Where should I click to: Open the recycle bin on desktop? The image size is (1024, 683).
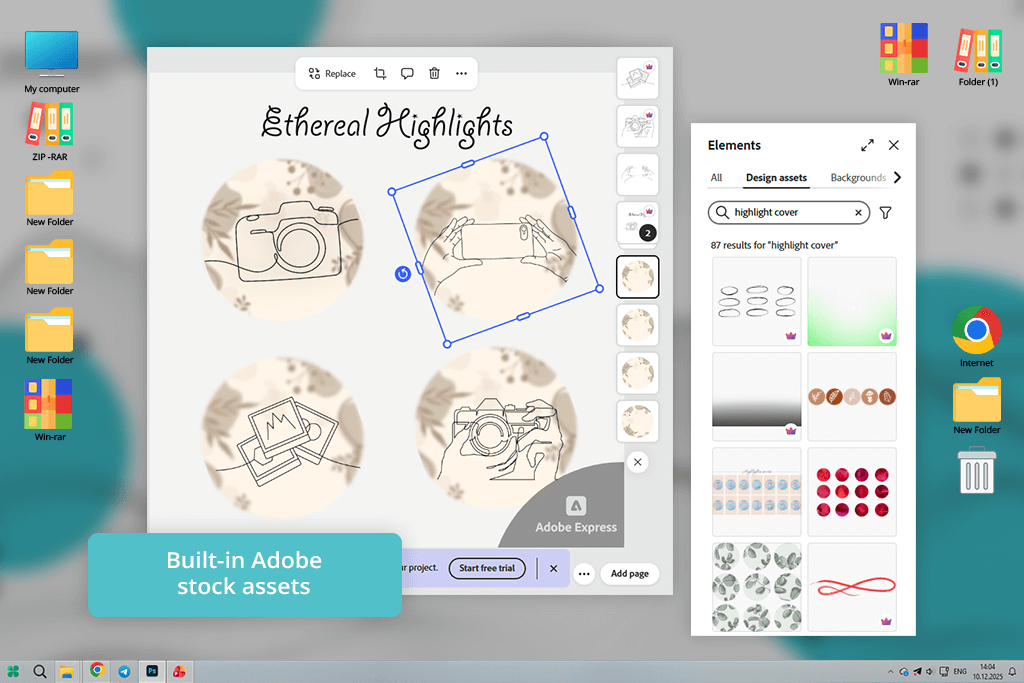(977, 470)
